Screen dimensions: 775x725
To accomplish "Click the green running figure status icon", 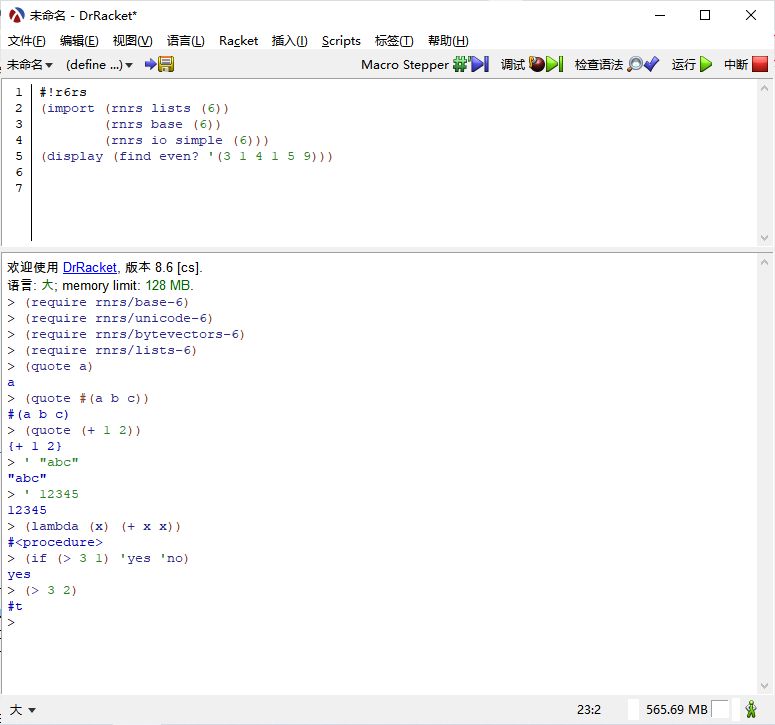I will [750, 709].
